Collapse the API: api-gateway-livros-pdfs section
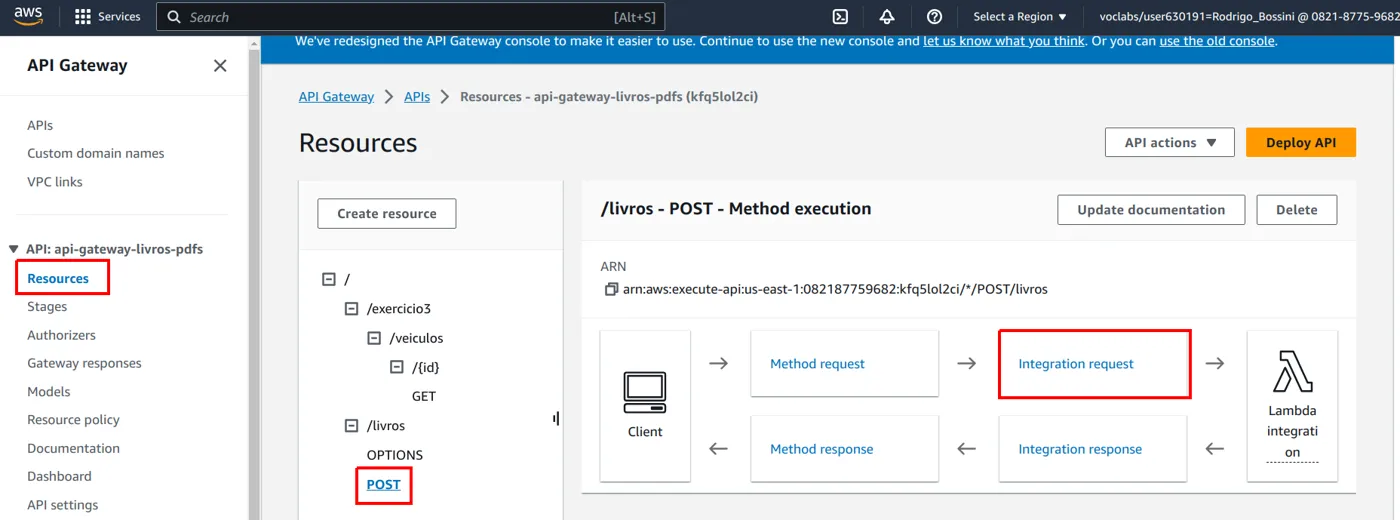This screenshot has width=1400, height=520. tap(13, 249)
